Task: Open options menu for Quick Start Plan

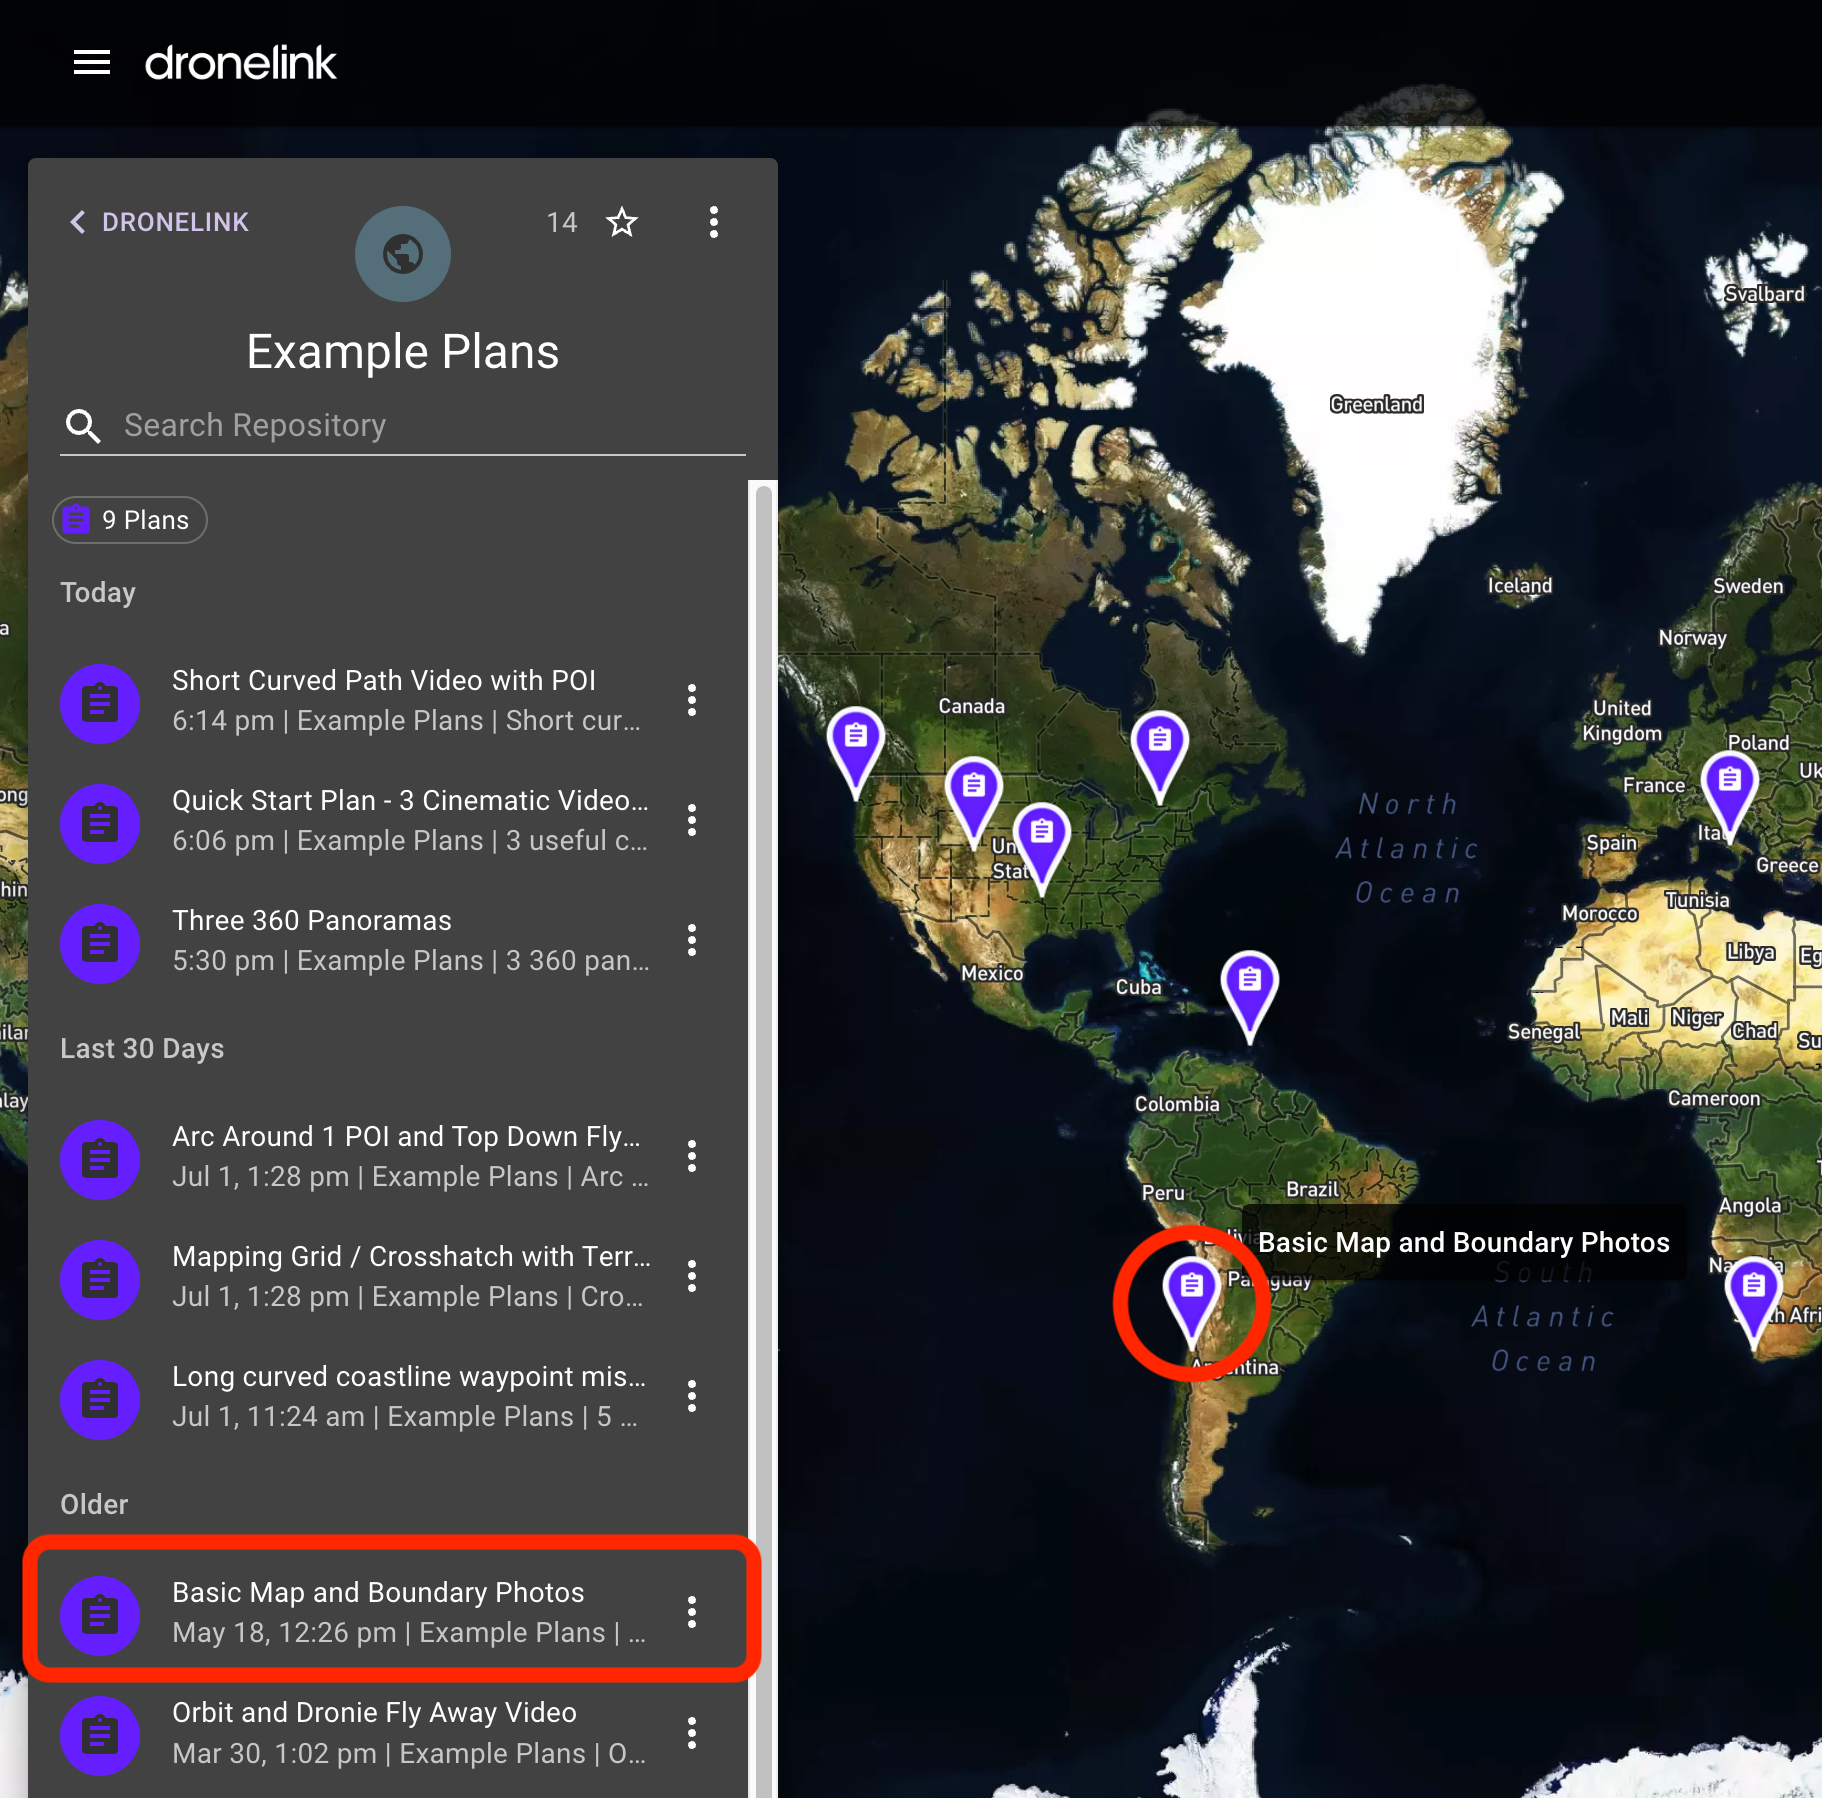Action: [692, 820]
